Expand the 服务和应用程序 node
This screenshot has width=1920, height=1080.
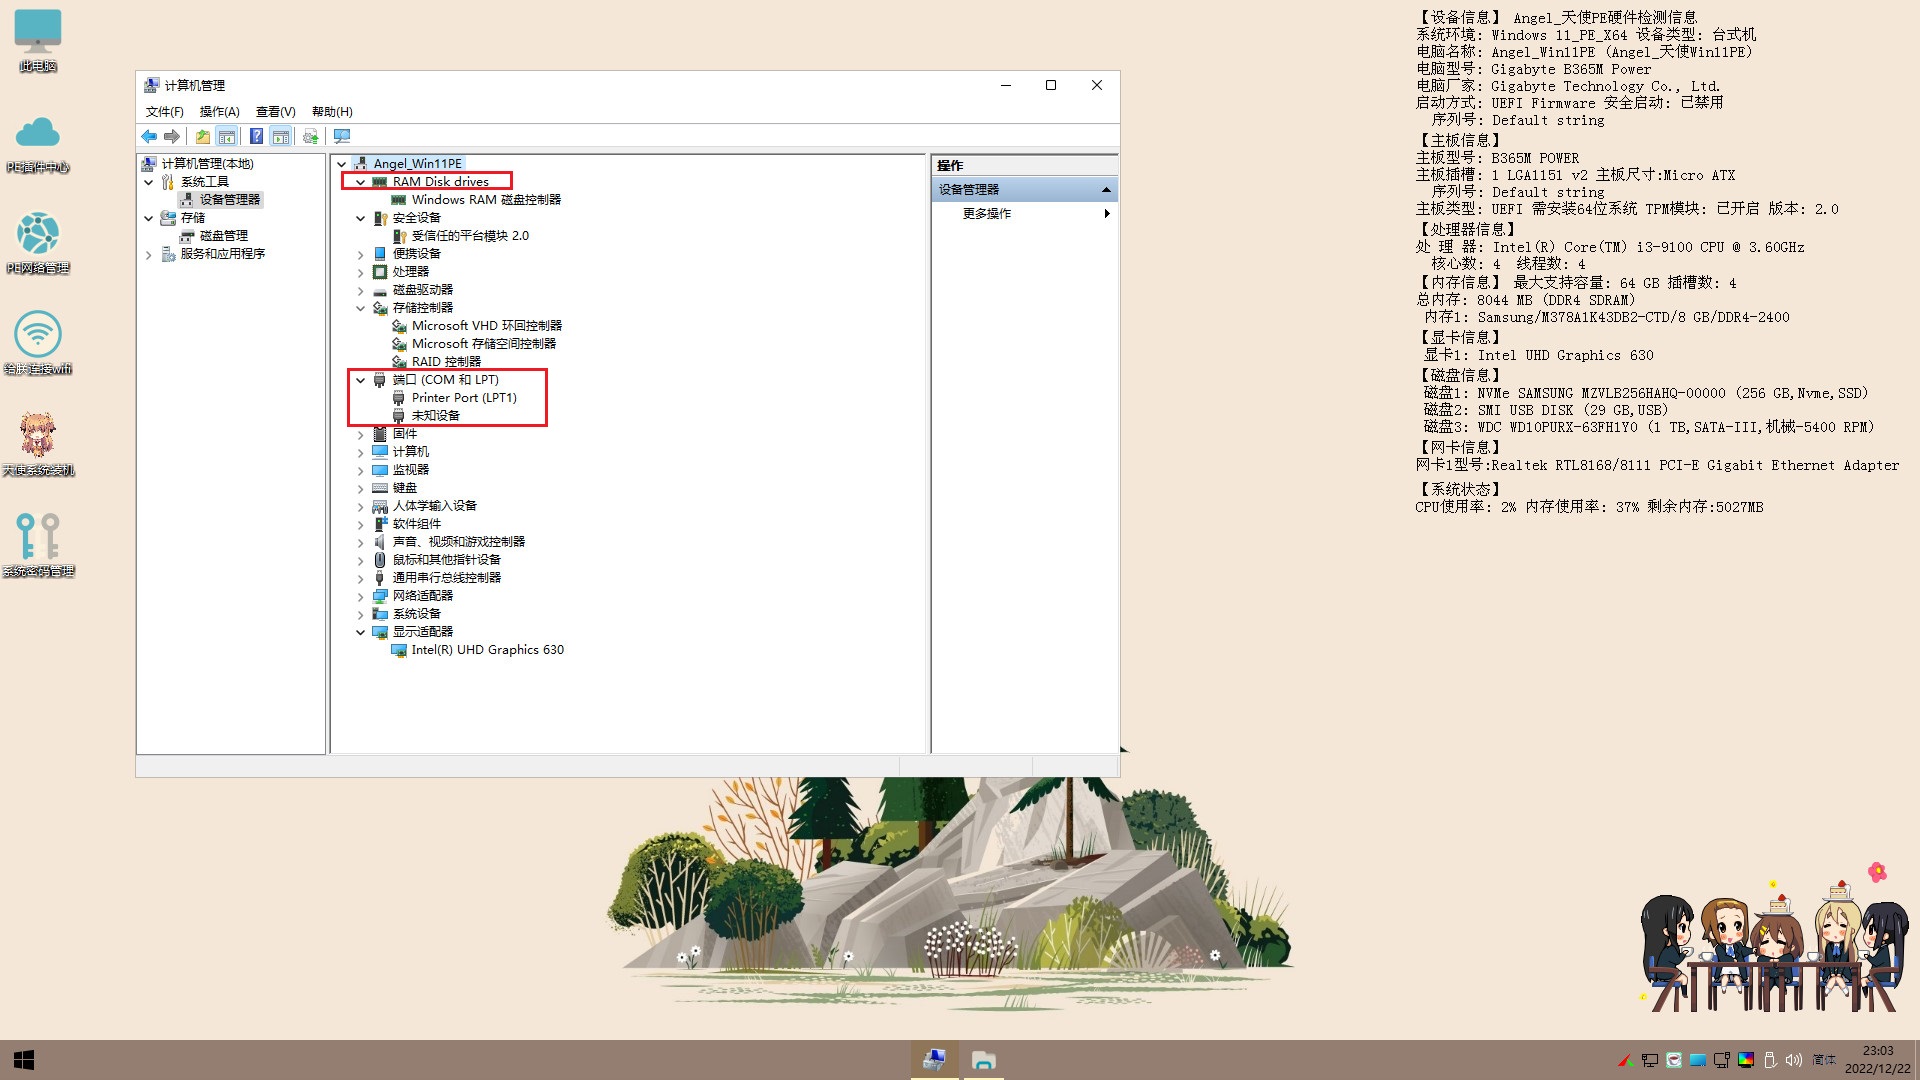[x=149, y=254]
